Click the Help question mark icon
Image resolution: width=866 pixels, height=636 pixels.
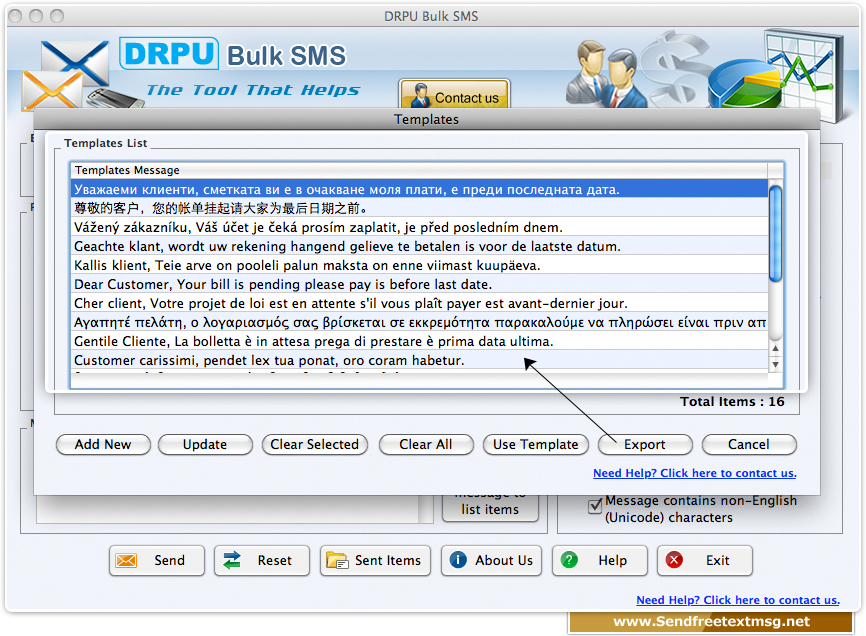point(569,560)
